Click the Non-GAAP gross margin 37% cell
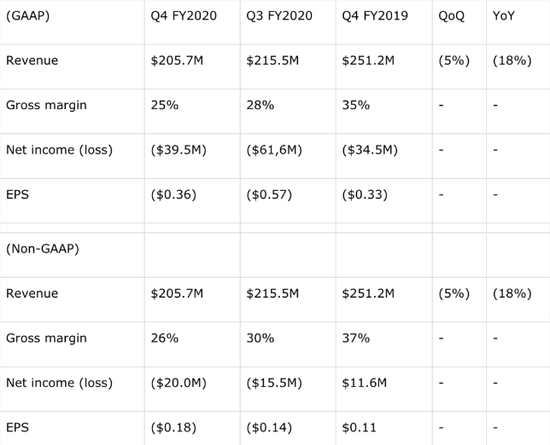Screen dimensions: 550x445 (x=356, y=338)
